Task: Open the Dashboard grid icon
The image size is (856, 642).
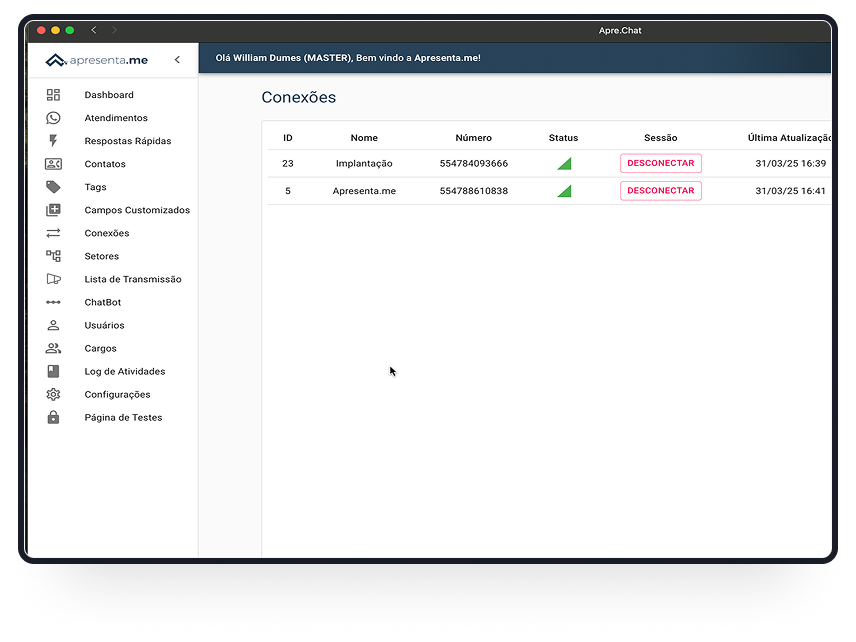Action: [53, 95]
